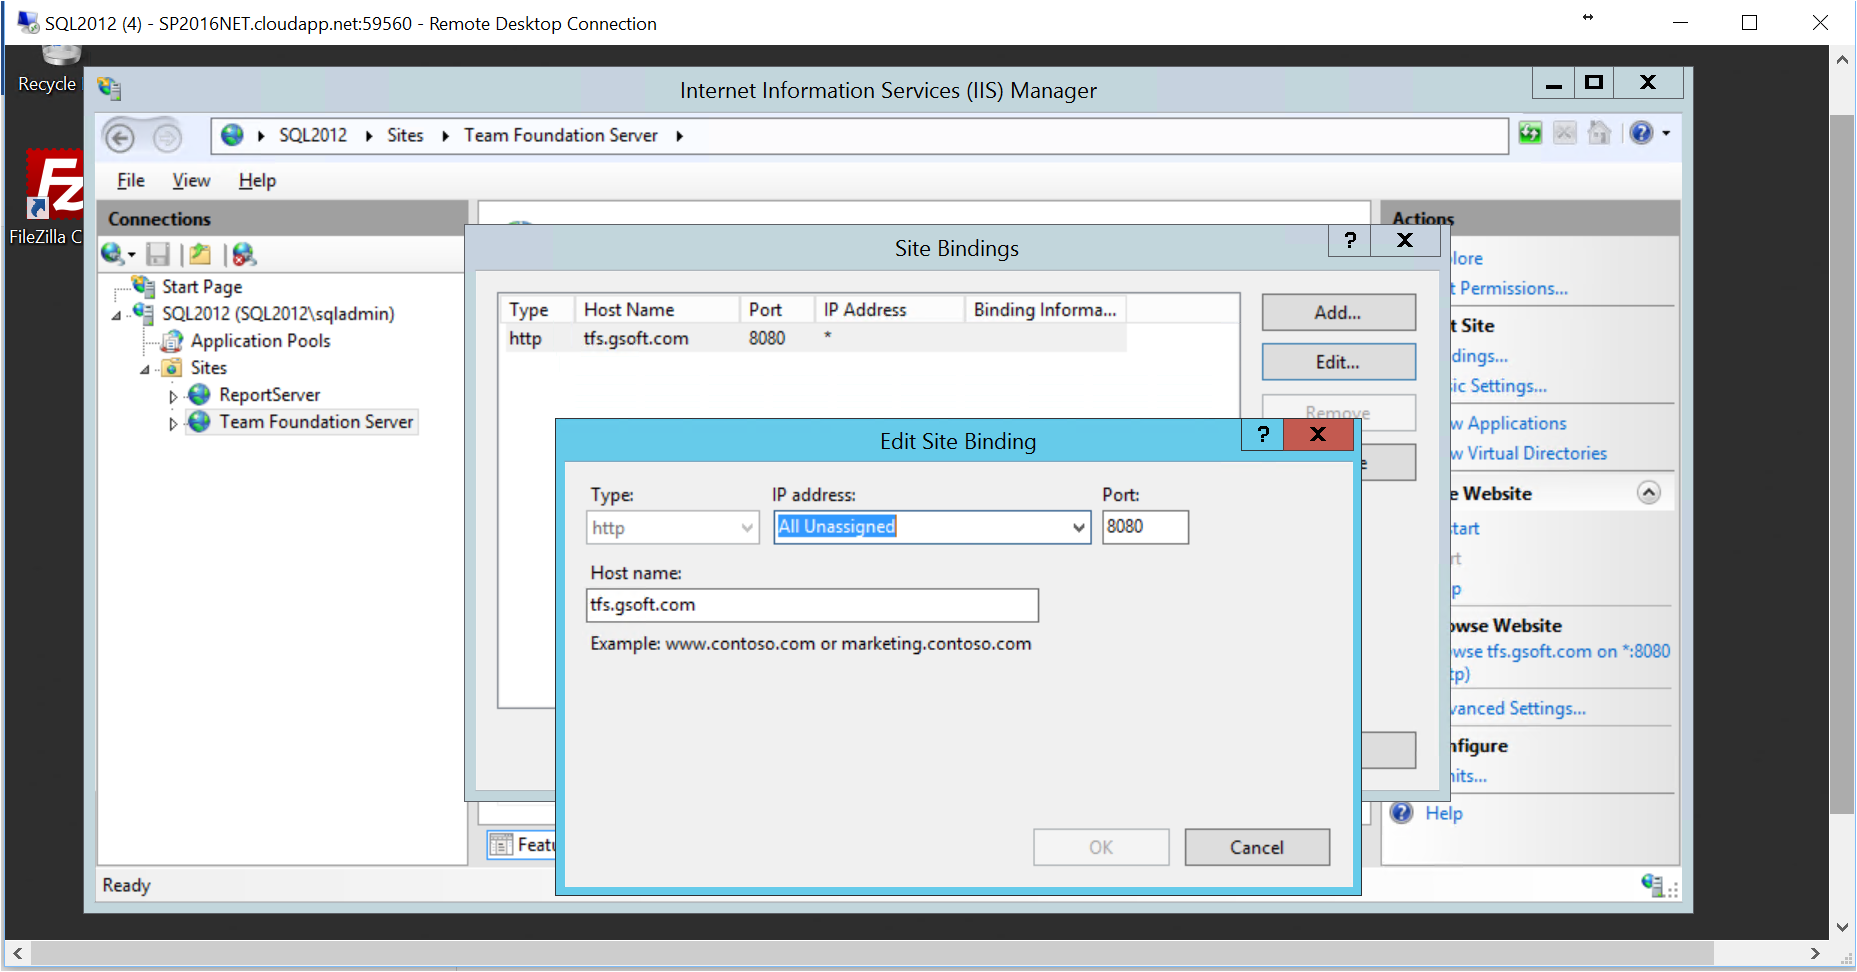
Task: Open the View menu
Action: pos(190,180)
